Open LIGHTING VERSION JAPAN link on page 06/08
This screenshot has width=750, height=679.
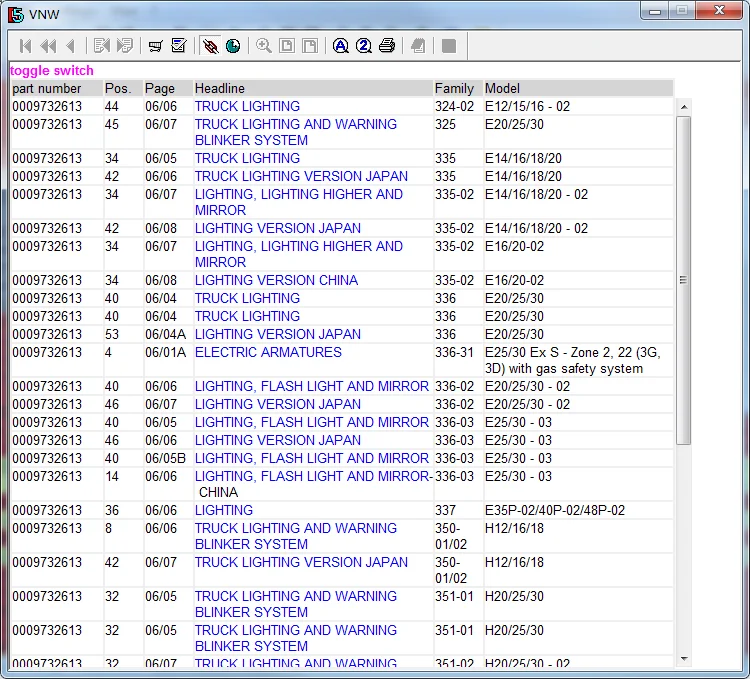278,228
